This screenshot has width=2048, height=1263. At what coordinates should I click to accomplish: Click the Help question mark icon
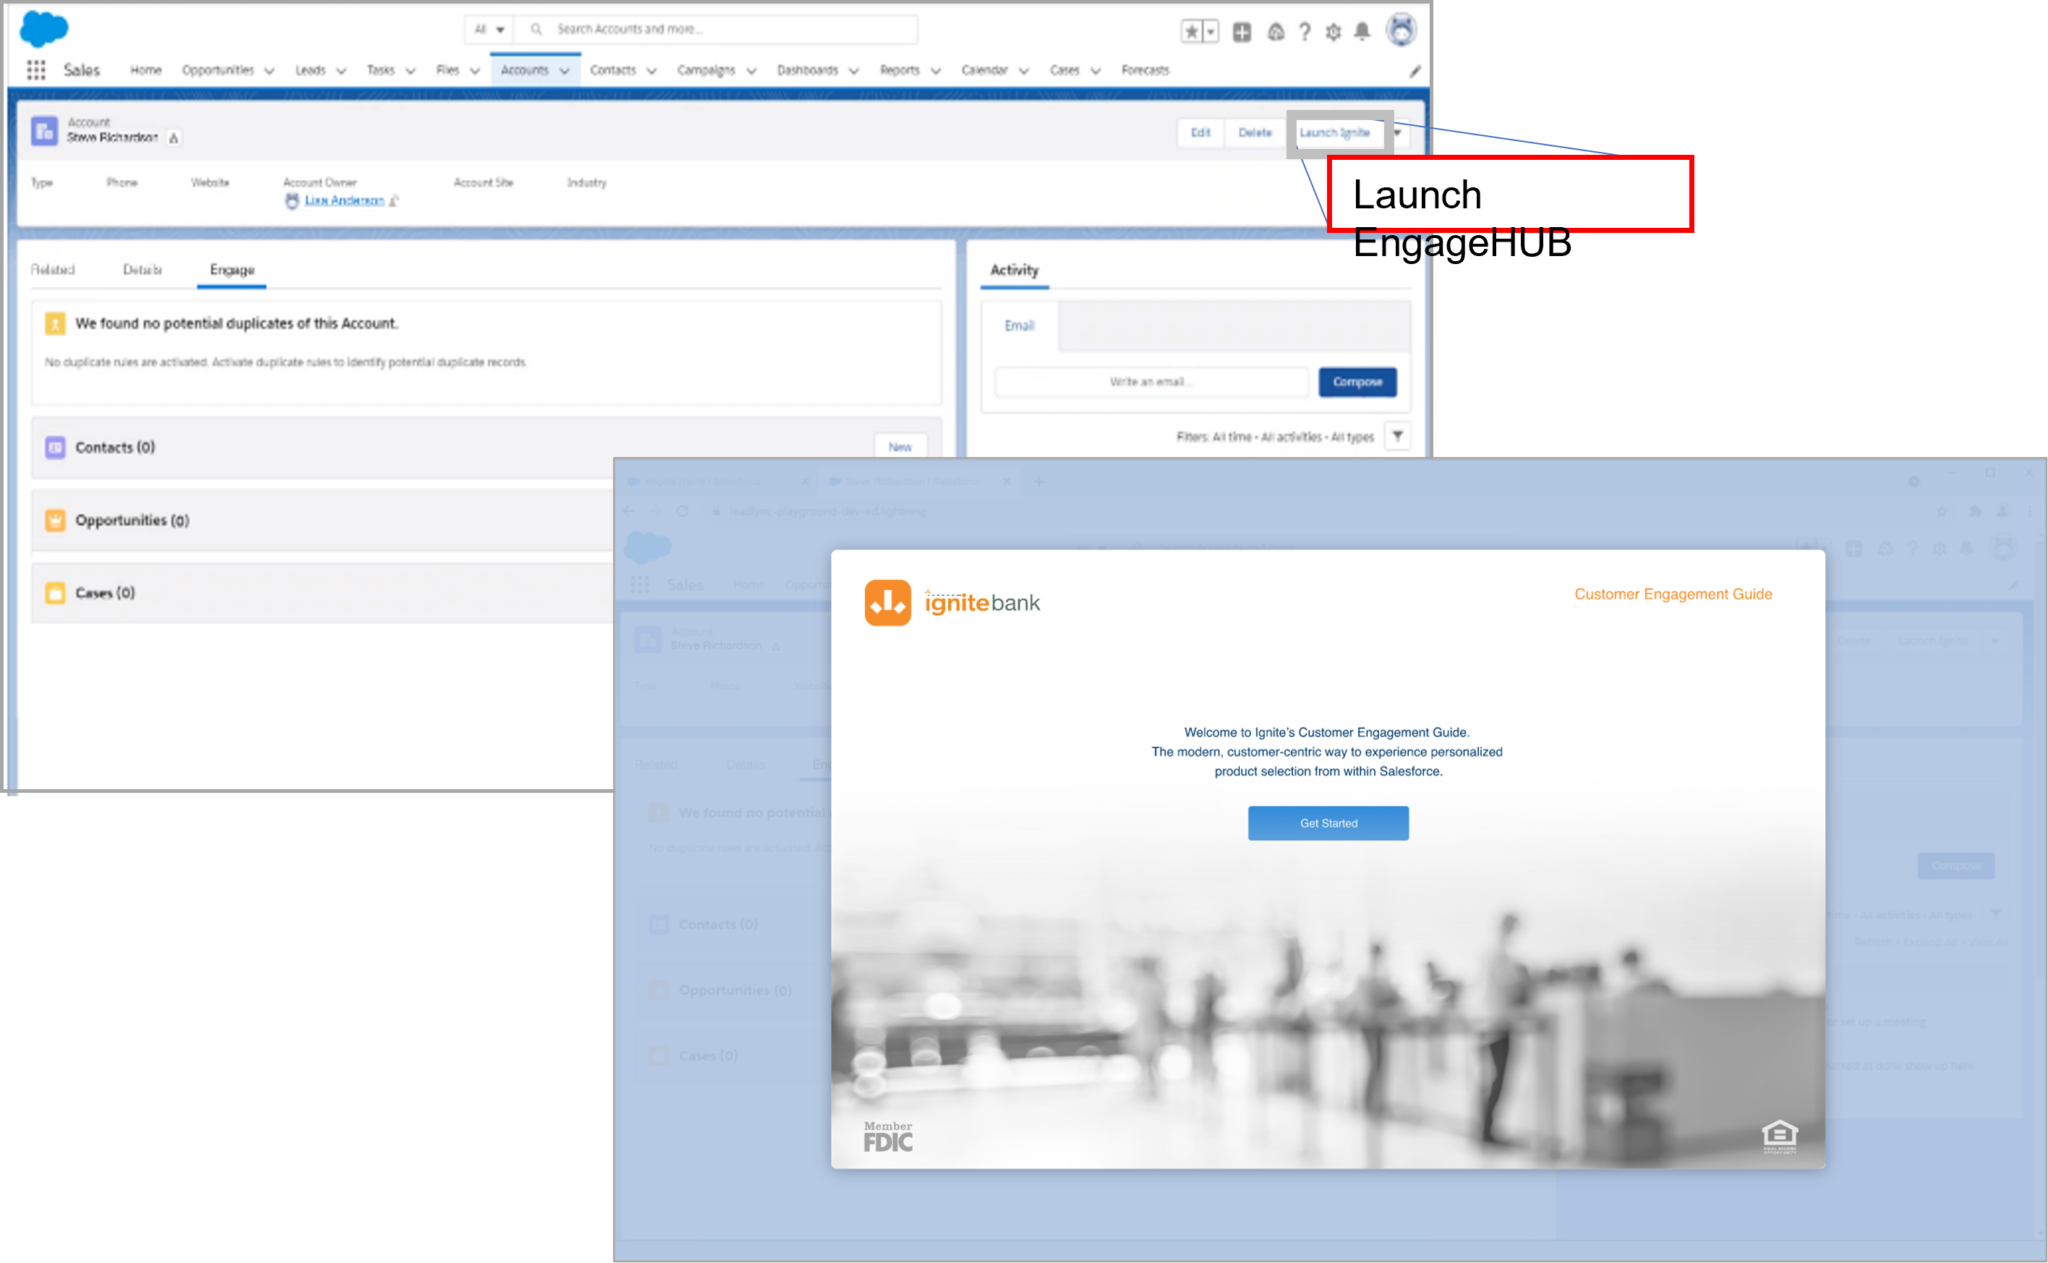coord(1304,31)
